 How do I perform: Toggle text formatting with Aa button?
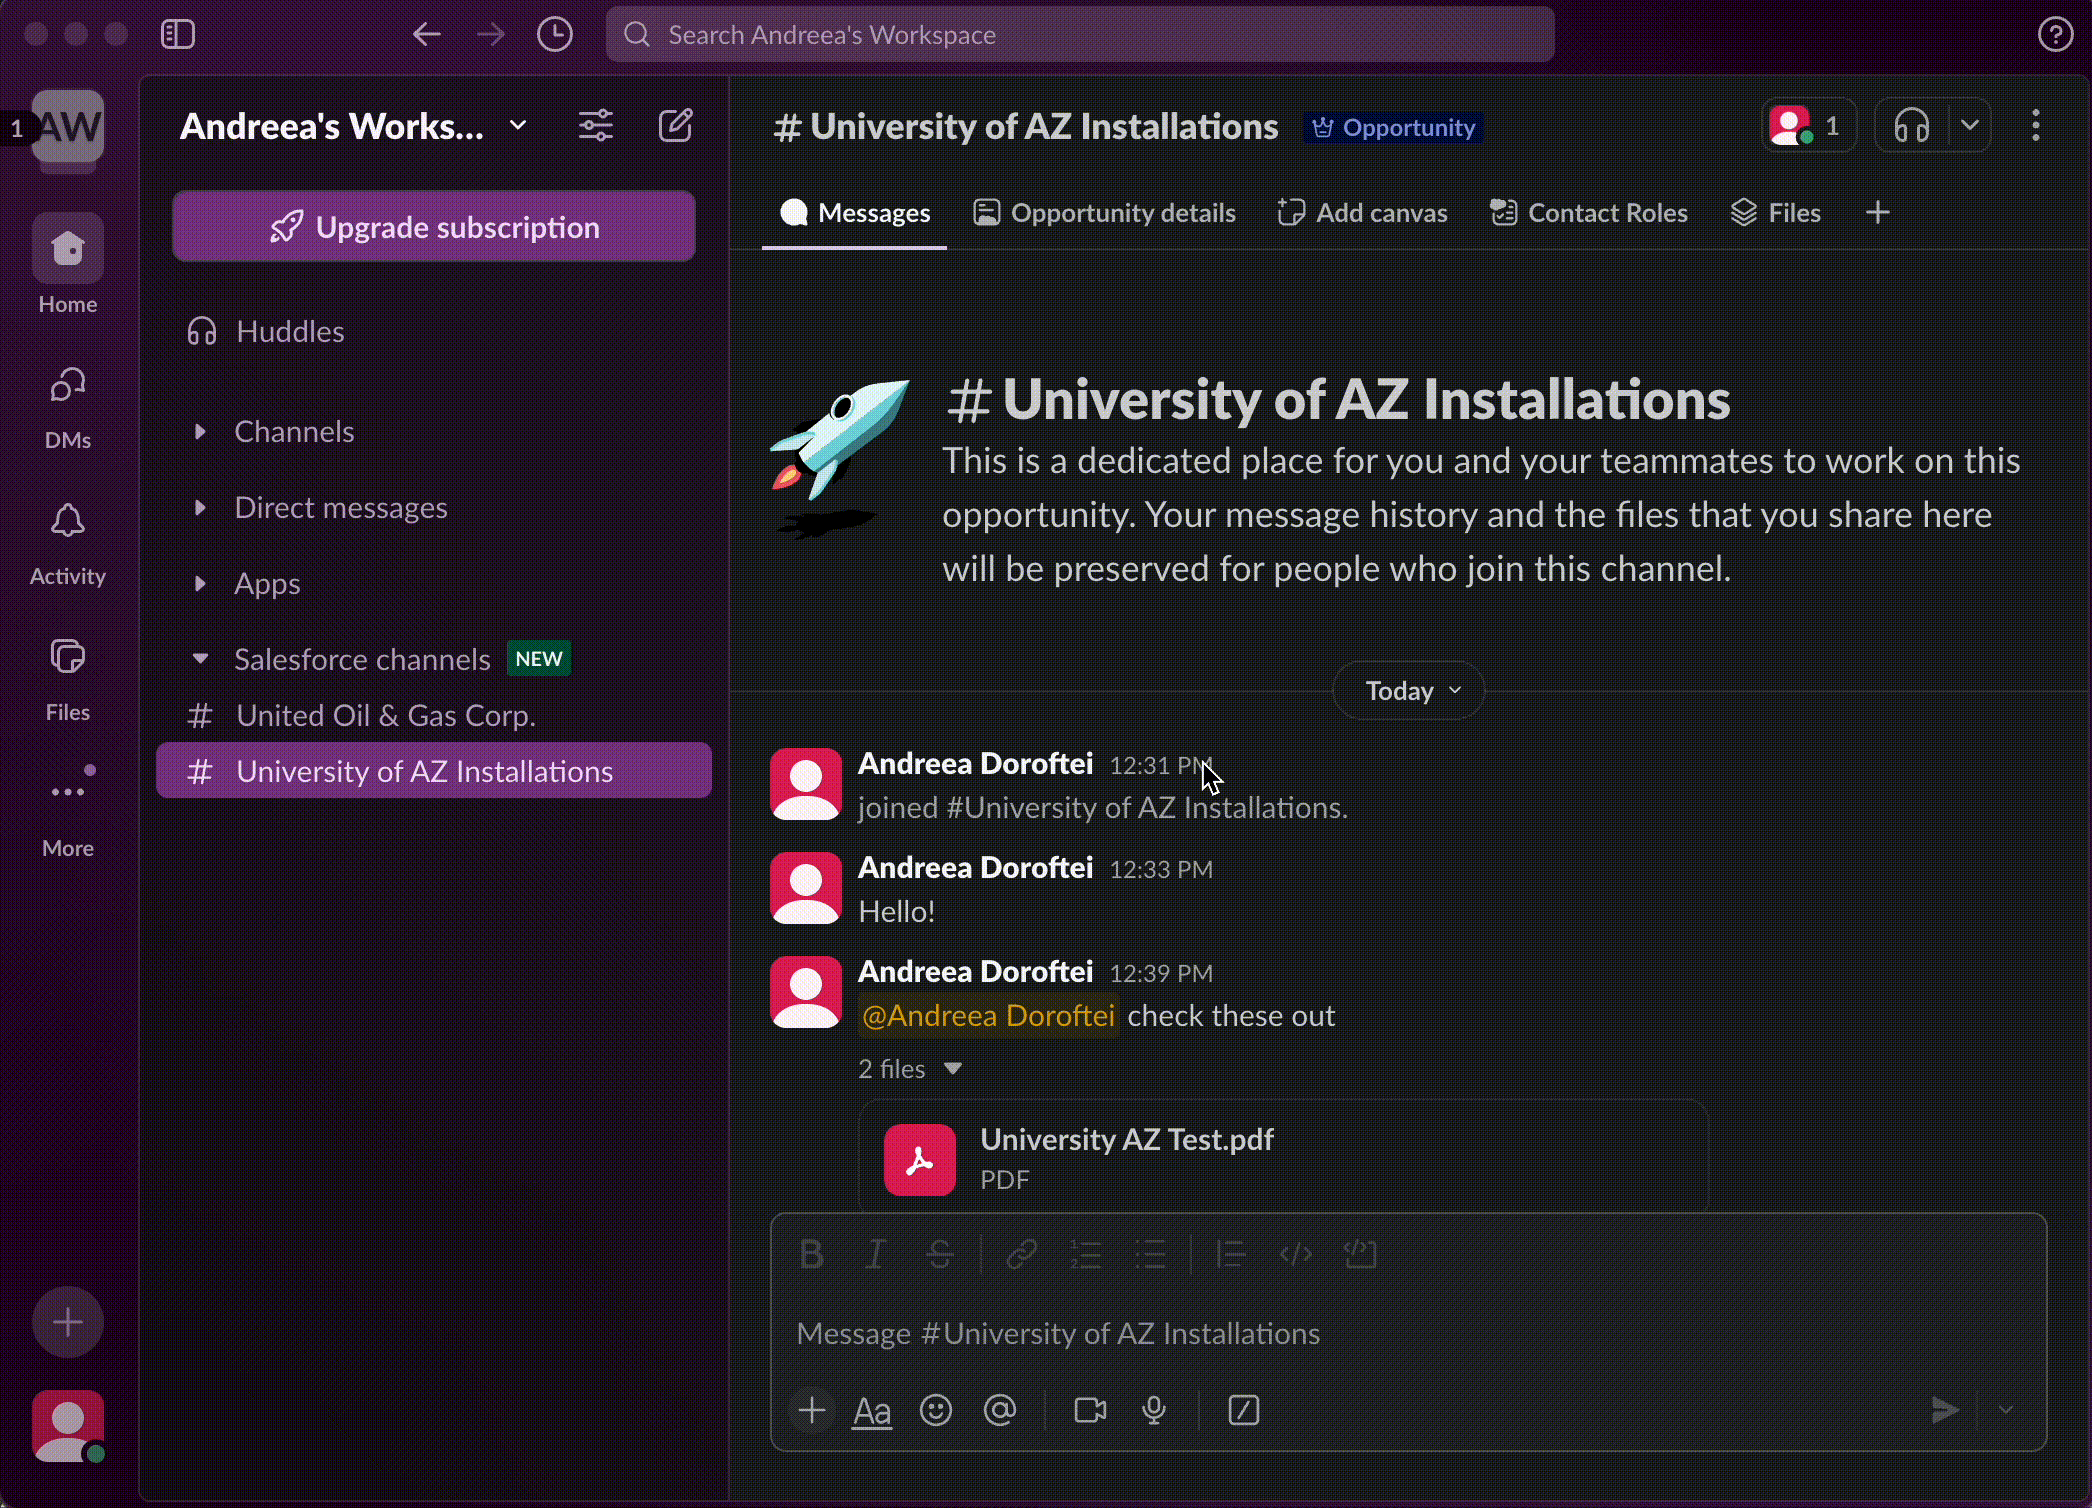click(871, 1411)
